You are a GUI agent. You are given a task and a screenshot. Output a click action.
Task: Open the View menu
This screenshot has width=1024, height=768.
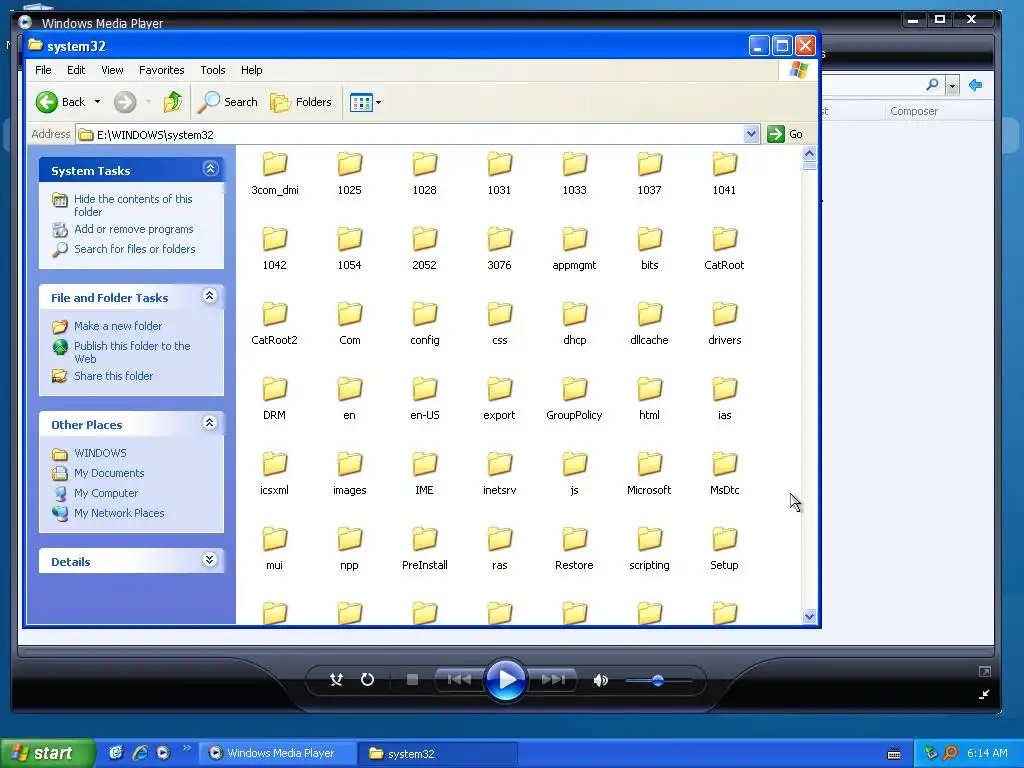(112, 70)
